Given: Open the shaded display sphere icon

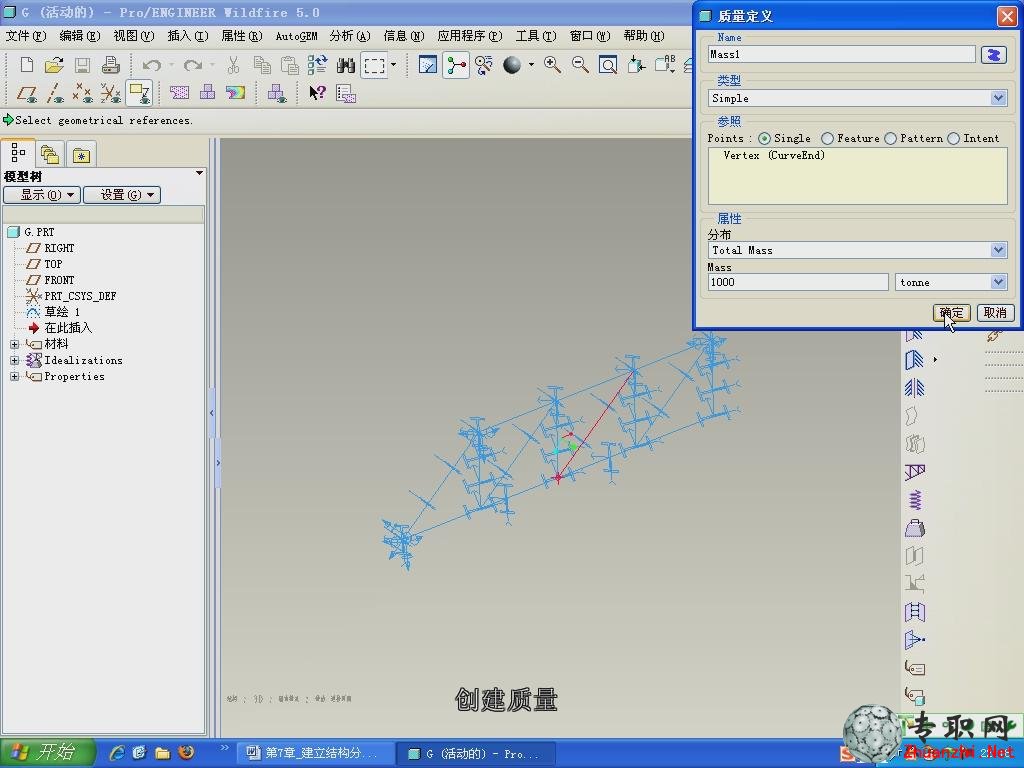Looking at the screenshot, I should coord(512,65).
